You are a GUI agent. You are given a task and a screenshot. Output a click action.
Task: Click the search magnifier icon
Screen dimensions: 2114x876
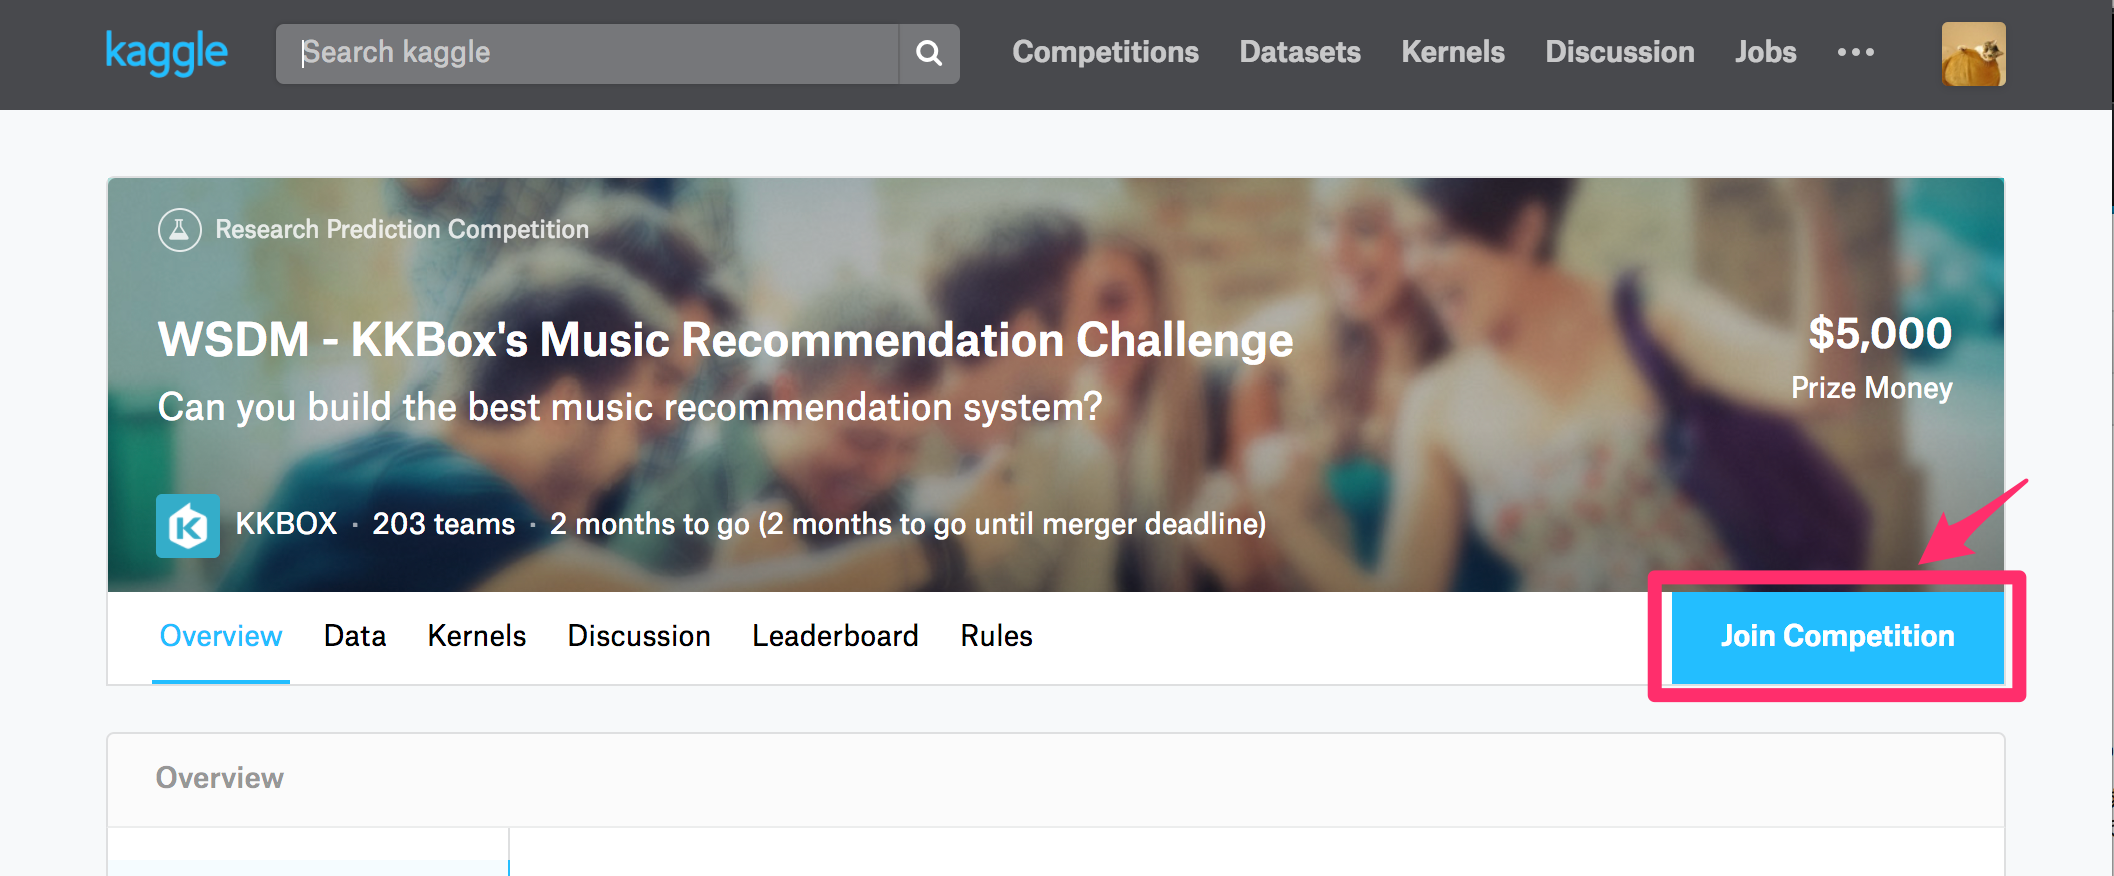(x=929, y=53)
